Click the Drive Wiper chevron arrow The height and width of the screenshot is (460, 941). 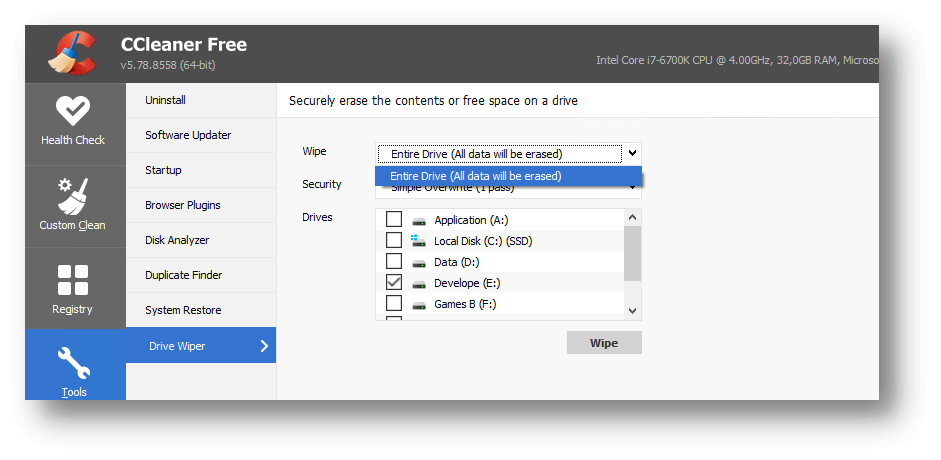tap(263, 345)
